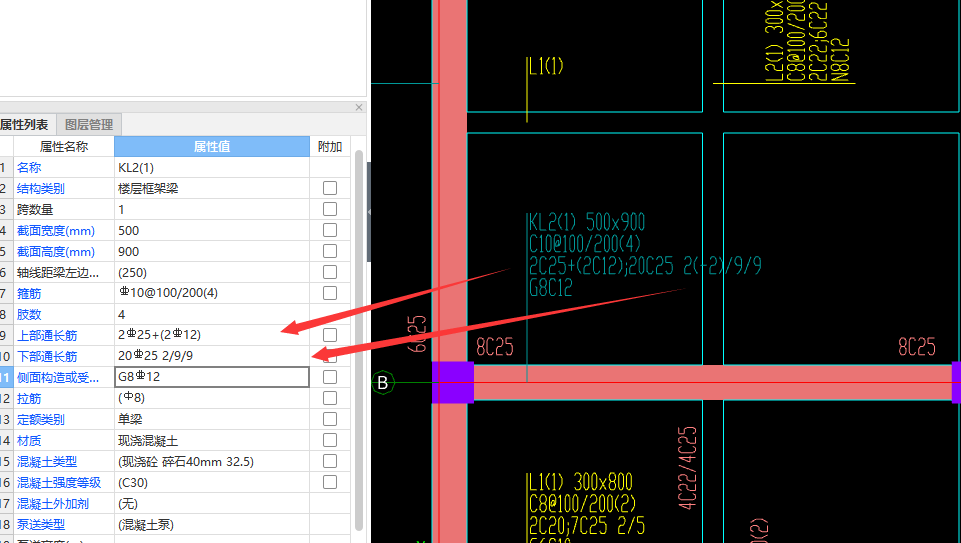This screenshot has height=543, width=961.
Task: Click the 箍筋 property name
Action: (x=29, y=294)
